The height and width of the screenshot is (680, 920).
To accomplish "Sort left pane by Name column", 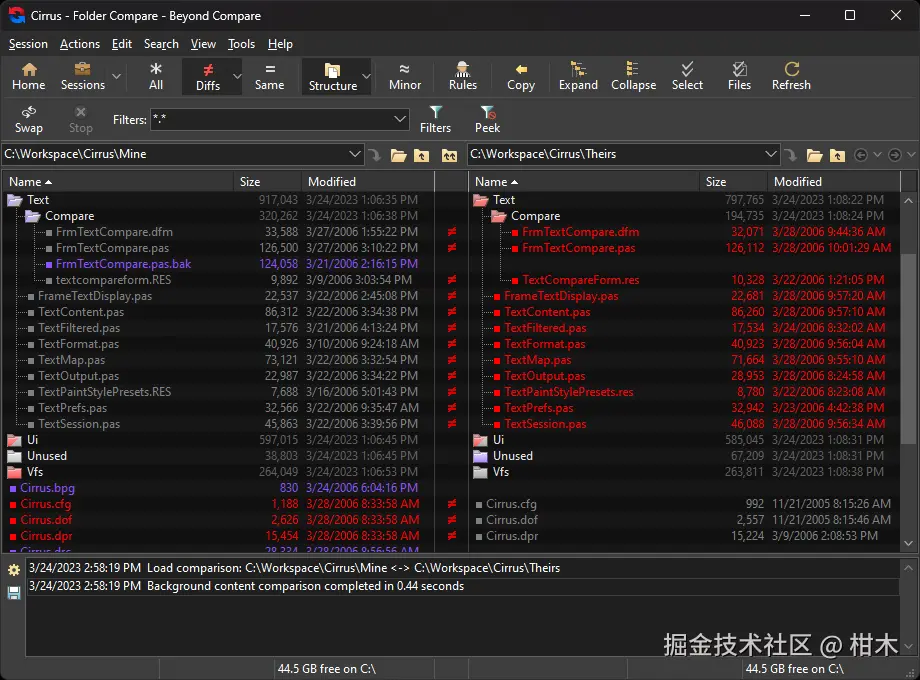I will (119, 182).
